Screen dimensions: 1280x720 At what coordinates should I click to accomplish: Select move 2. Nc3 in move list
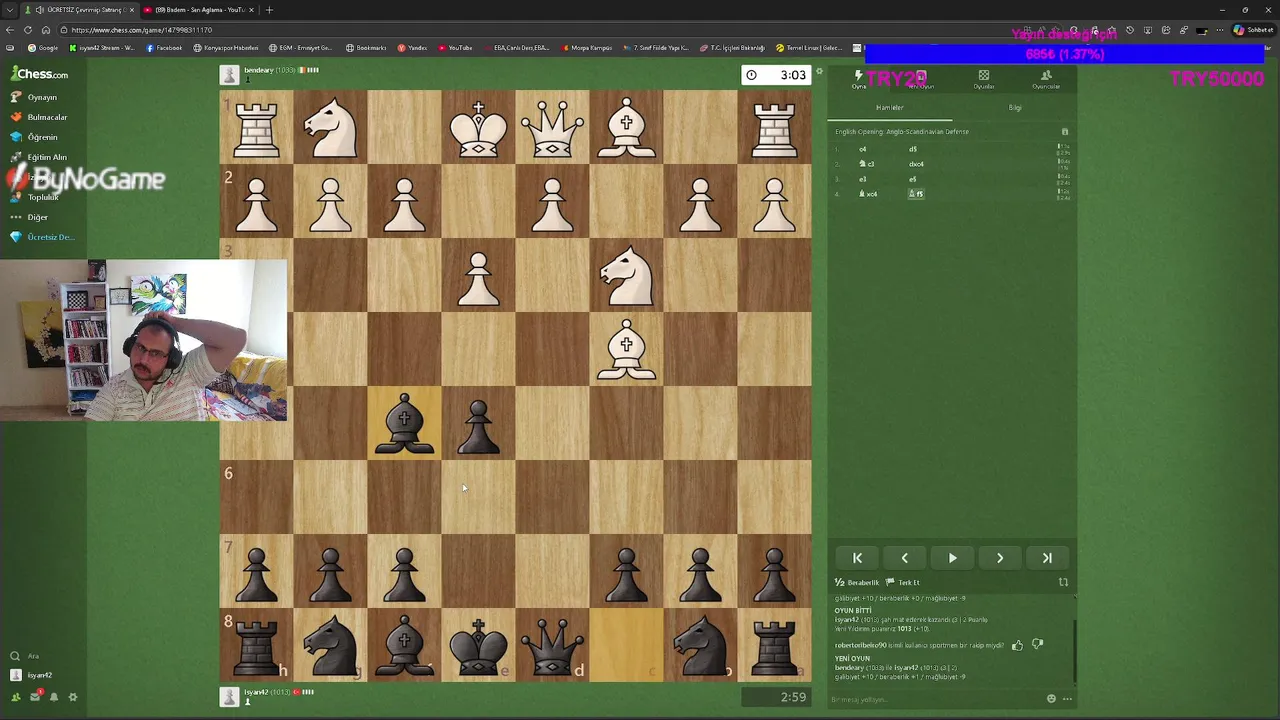[x=867, y=164]
